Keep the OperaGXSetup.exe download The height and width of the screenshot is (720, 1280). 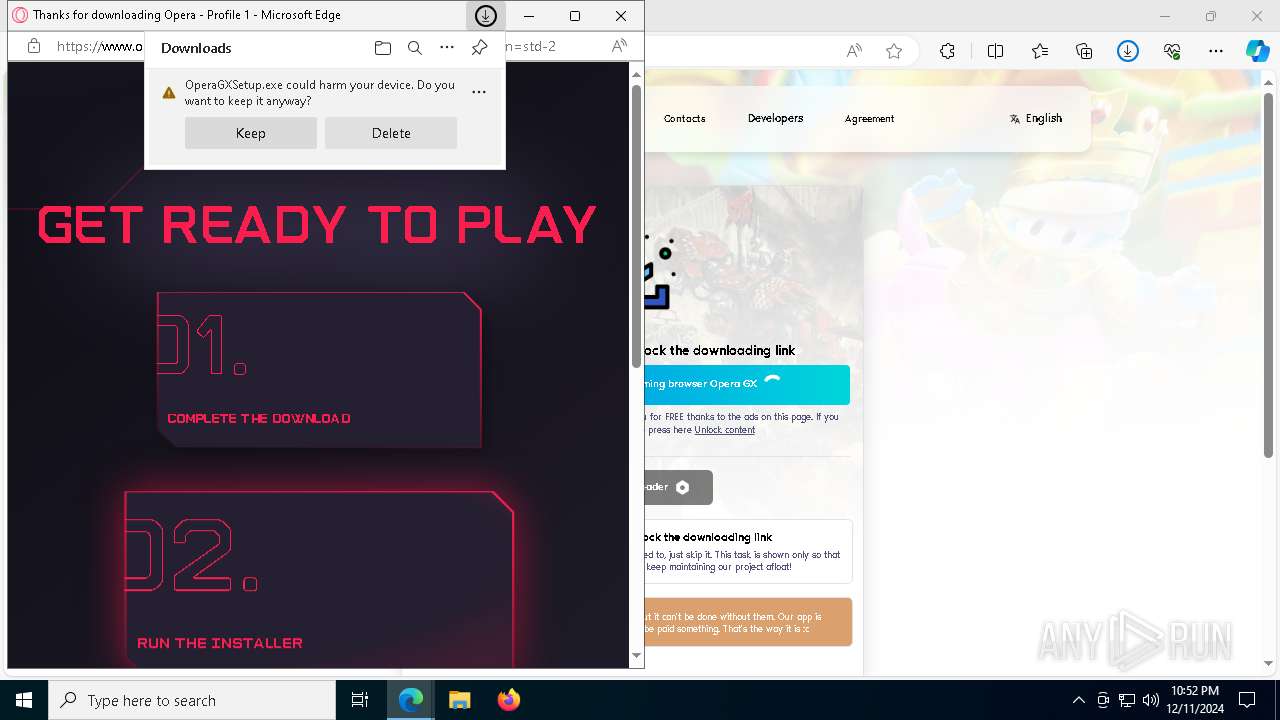(x=250, y=133)
